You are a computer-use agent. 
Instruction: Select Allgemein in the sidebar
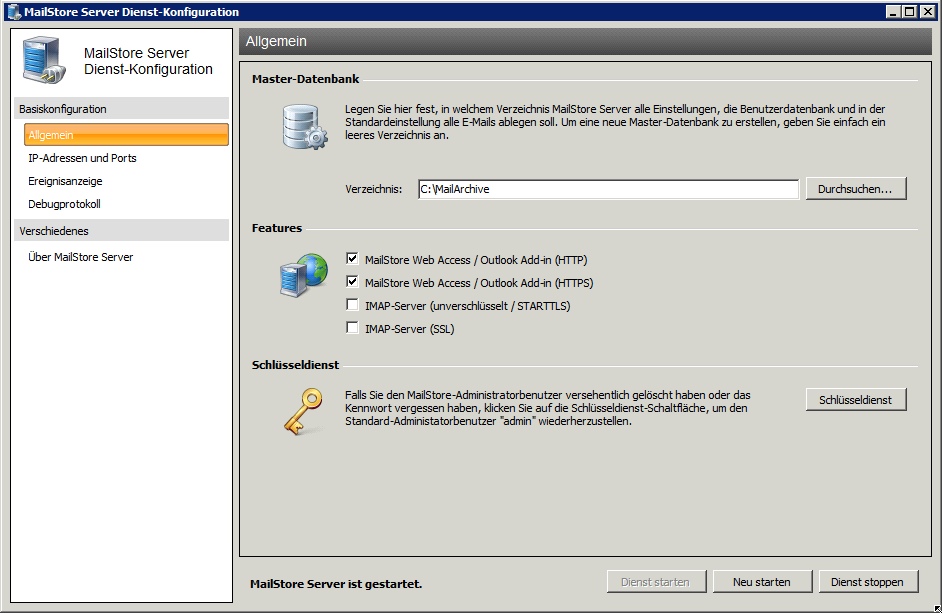coord(126,135)
